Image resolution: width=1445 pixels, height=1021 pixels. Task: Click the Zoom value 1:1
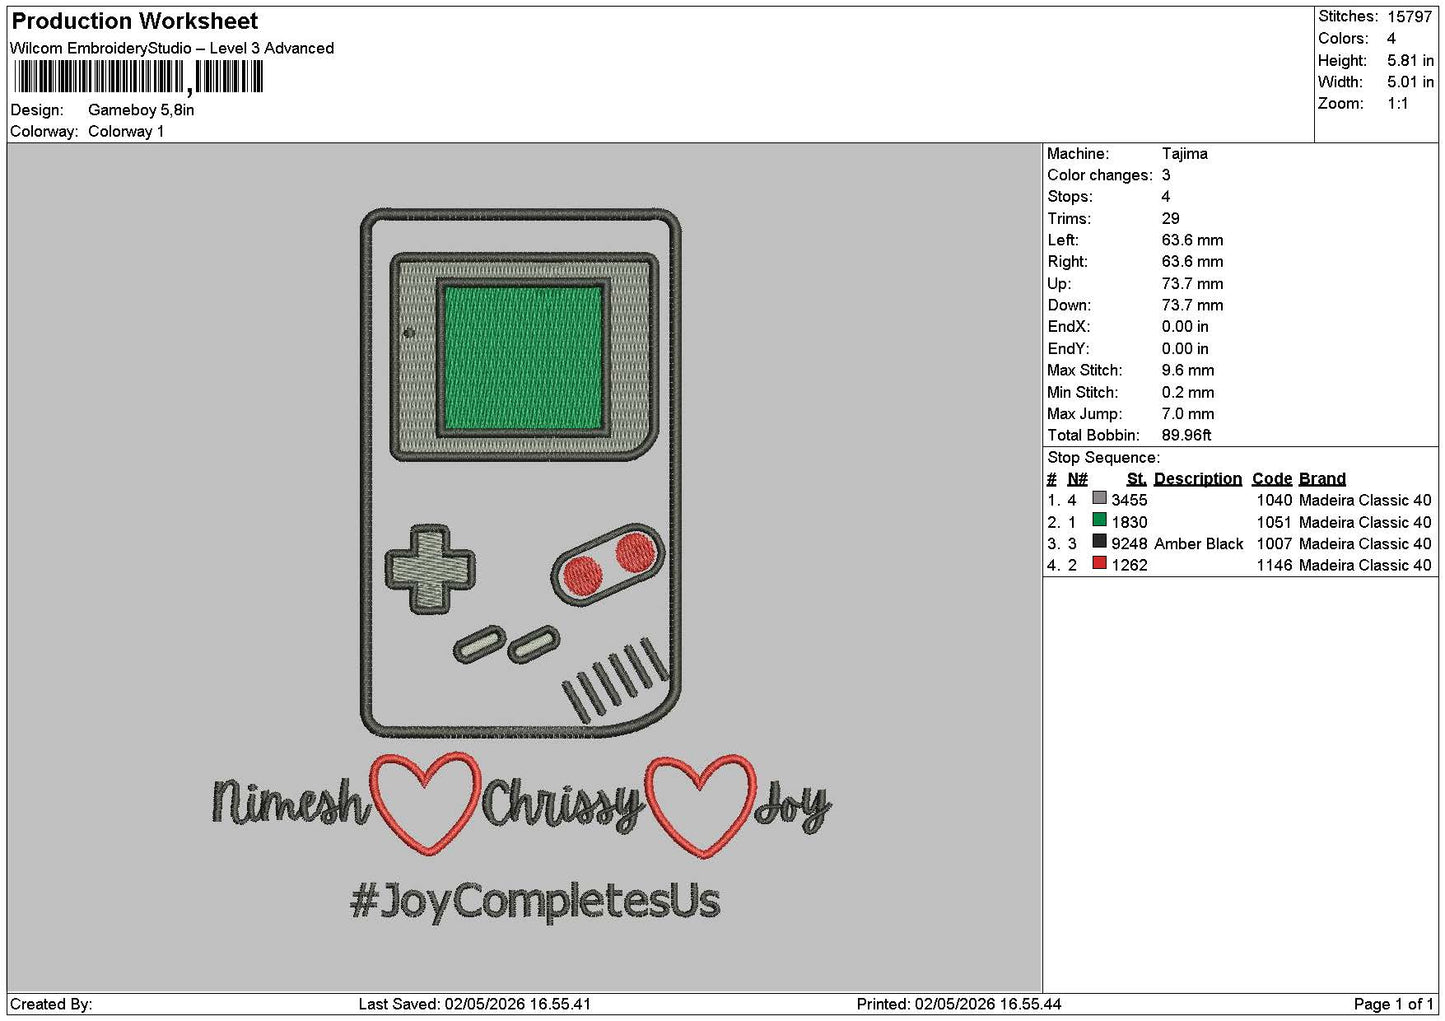click(1397, 103)
